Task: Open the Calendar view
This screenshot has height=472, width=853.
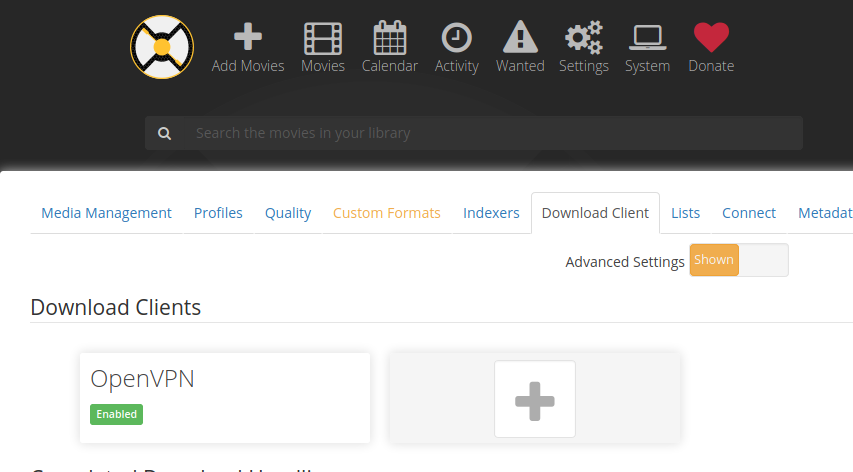Action: coord(390,48)
